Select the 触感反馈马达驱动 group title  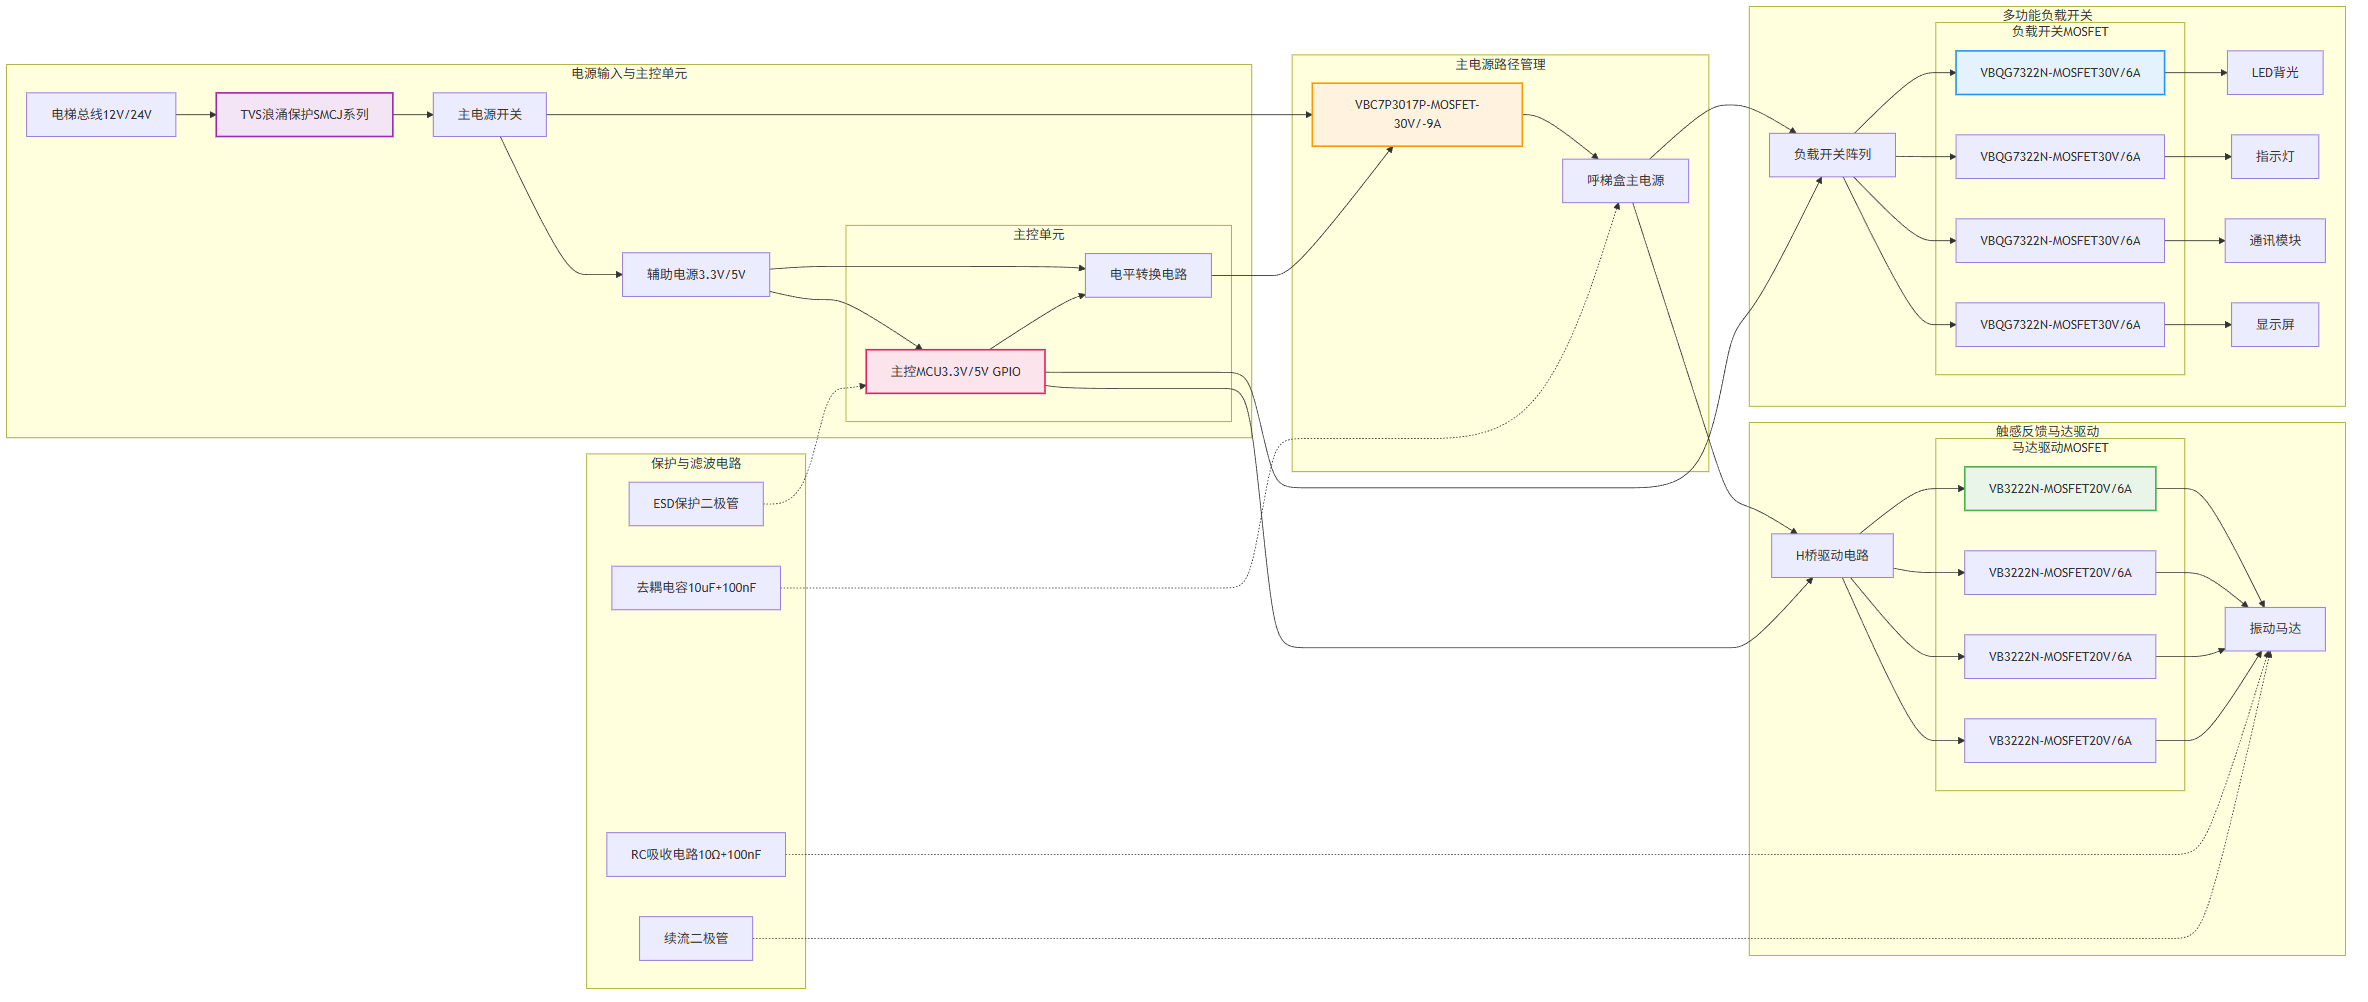(2047, 431)
